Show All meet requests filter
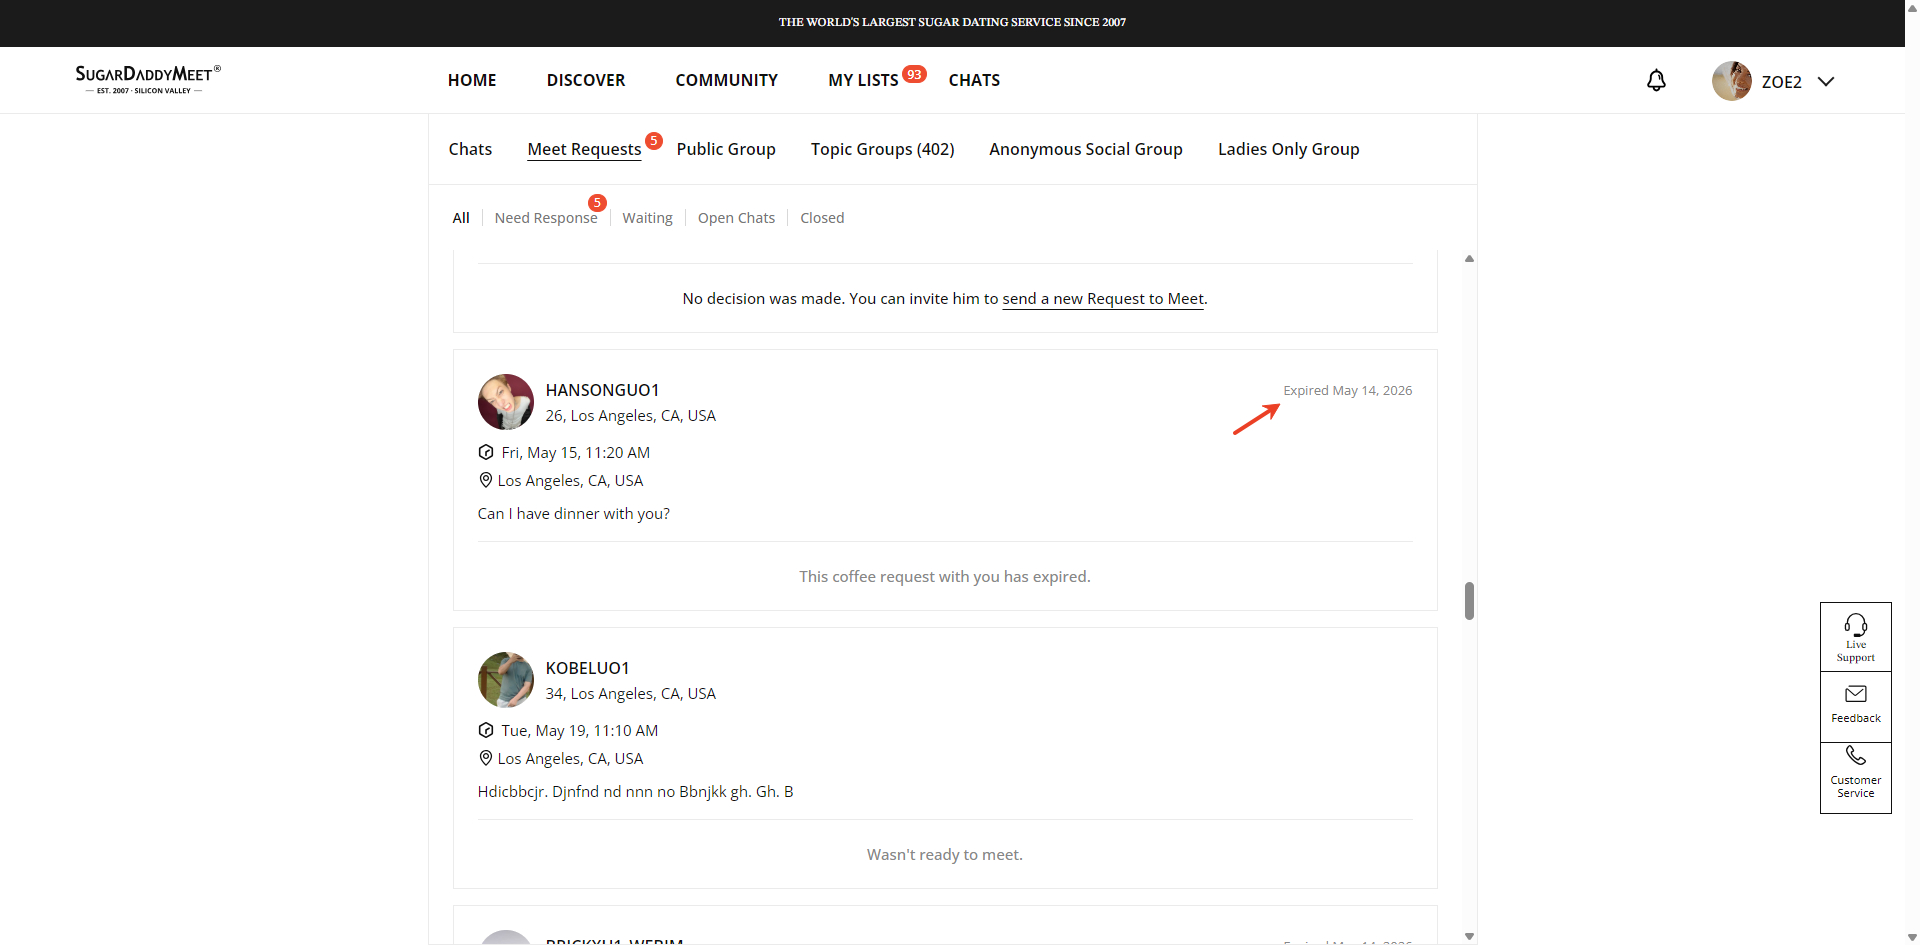1920x945 pixels. click(461, 218)
